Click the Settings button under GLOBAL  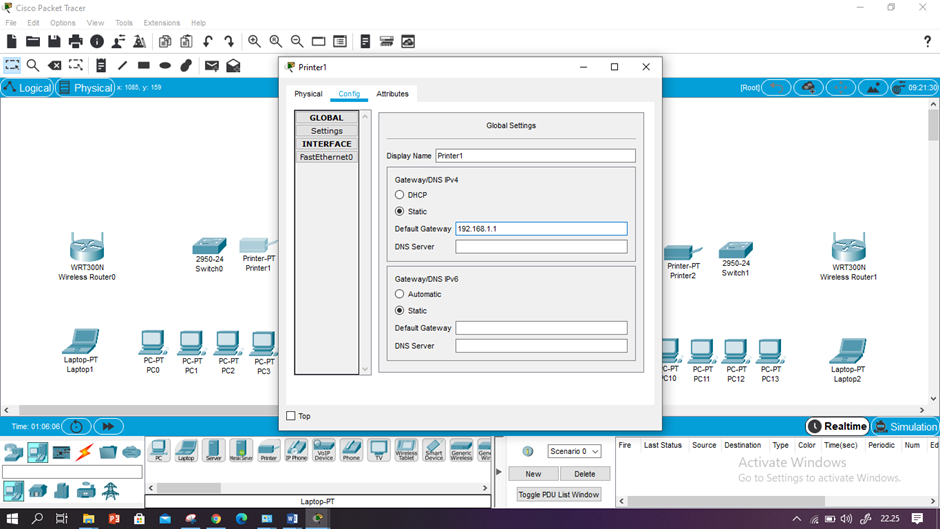click(x=327, y=131)
